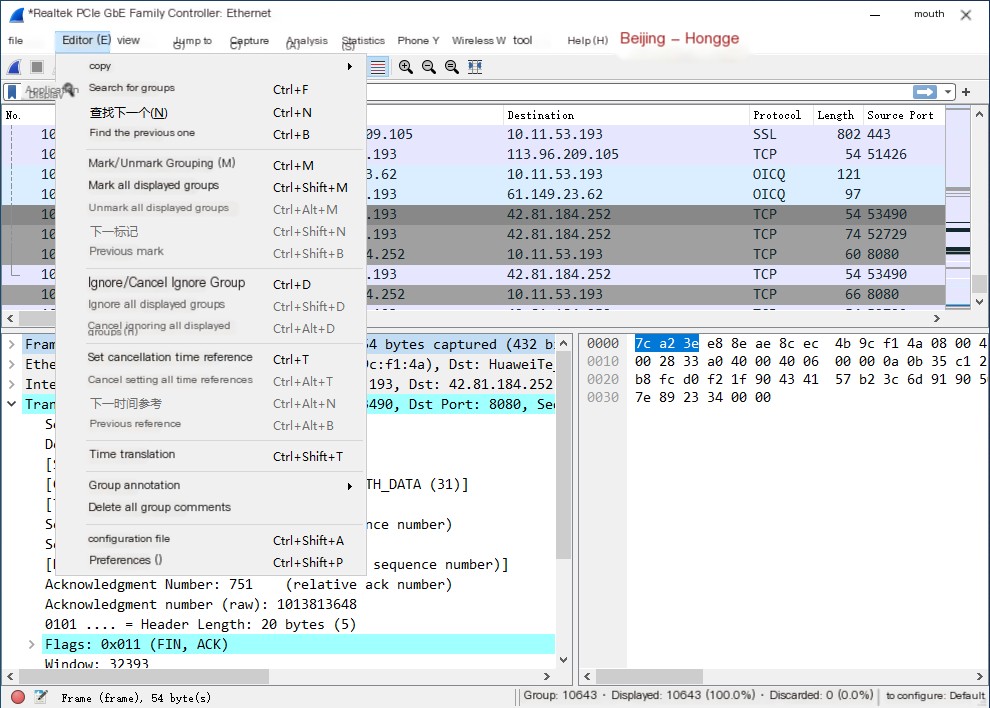Choose Search for groups menu entry
This screenshot has width=990, height=708.
coord(212,88)
